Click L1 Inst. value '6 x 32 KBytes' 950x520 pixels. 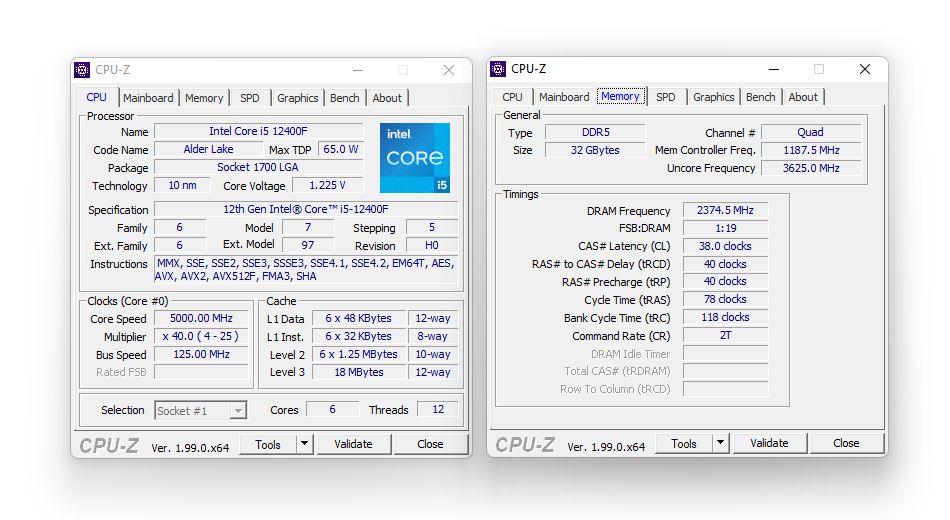click(x=359, y=336)
